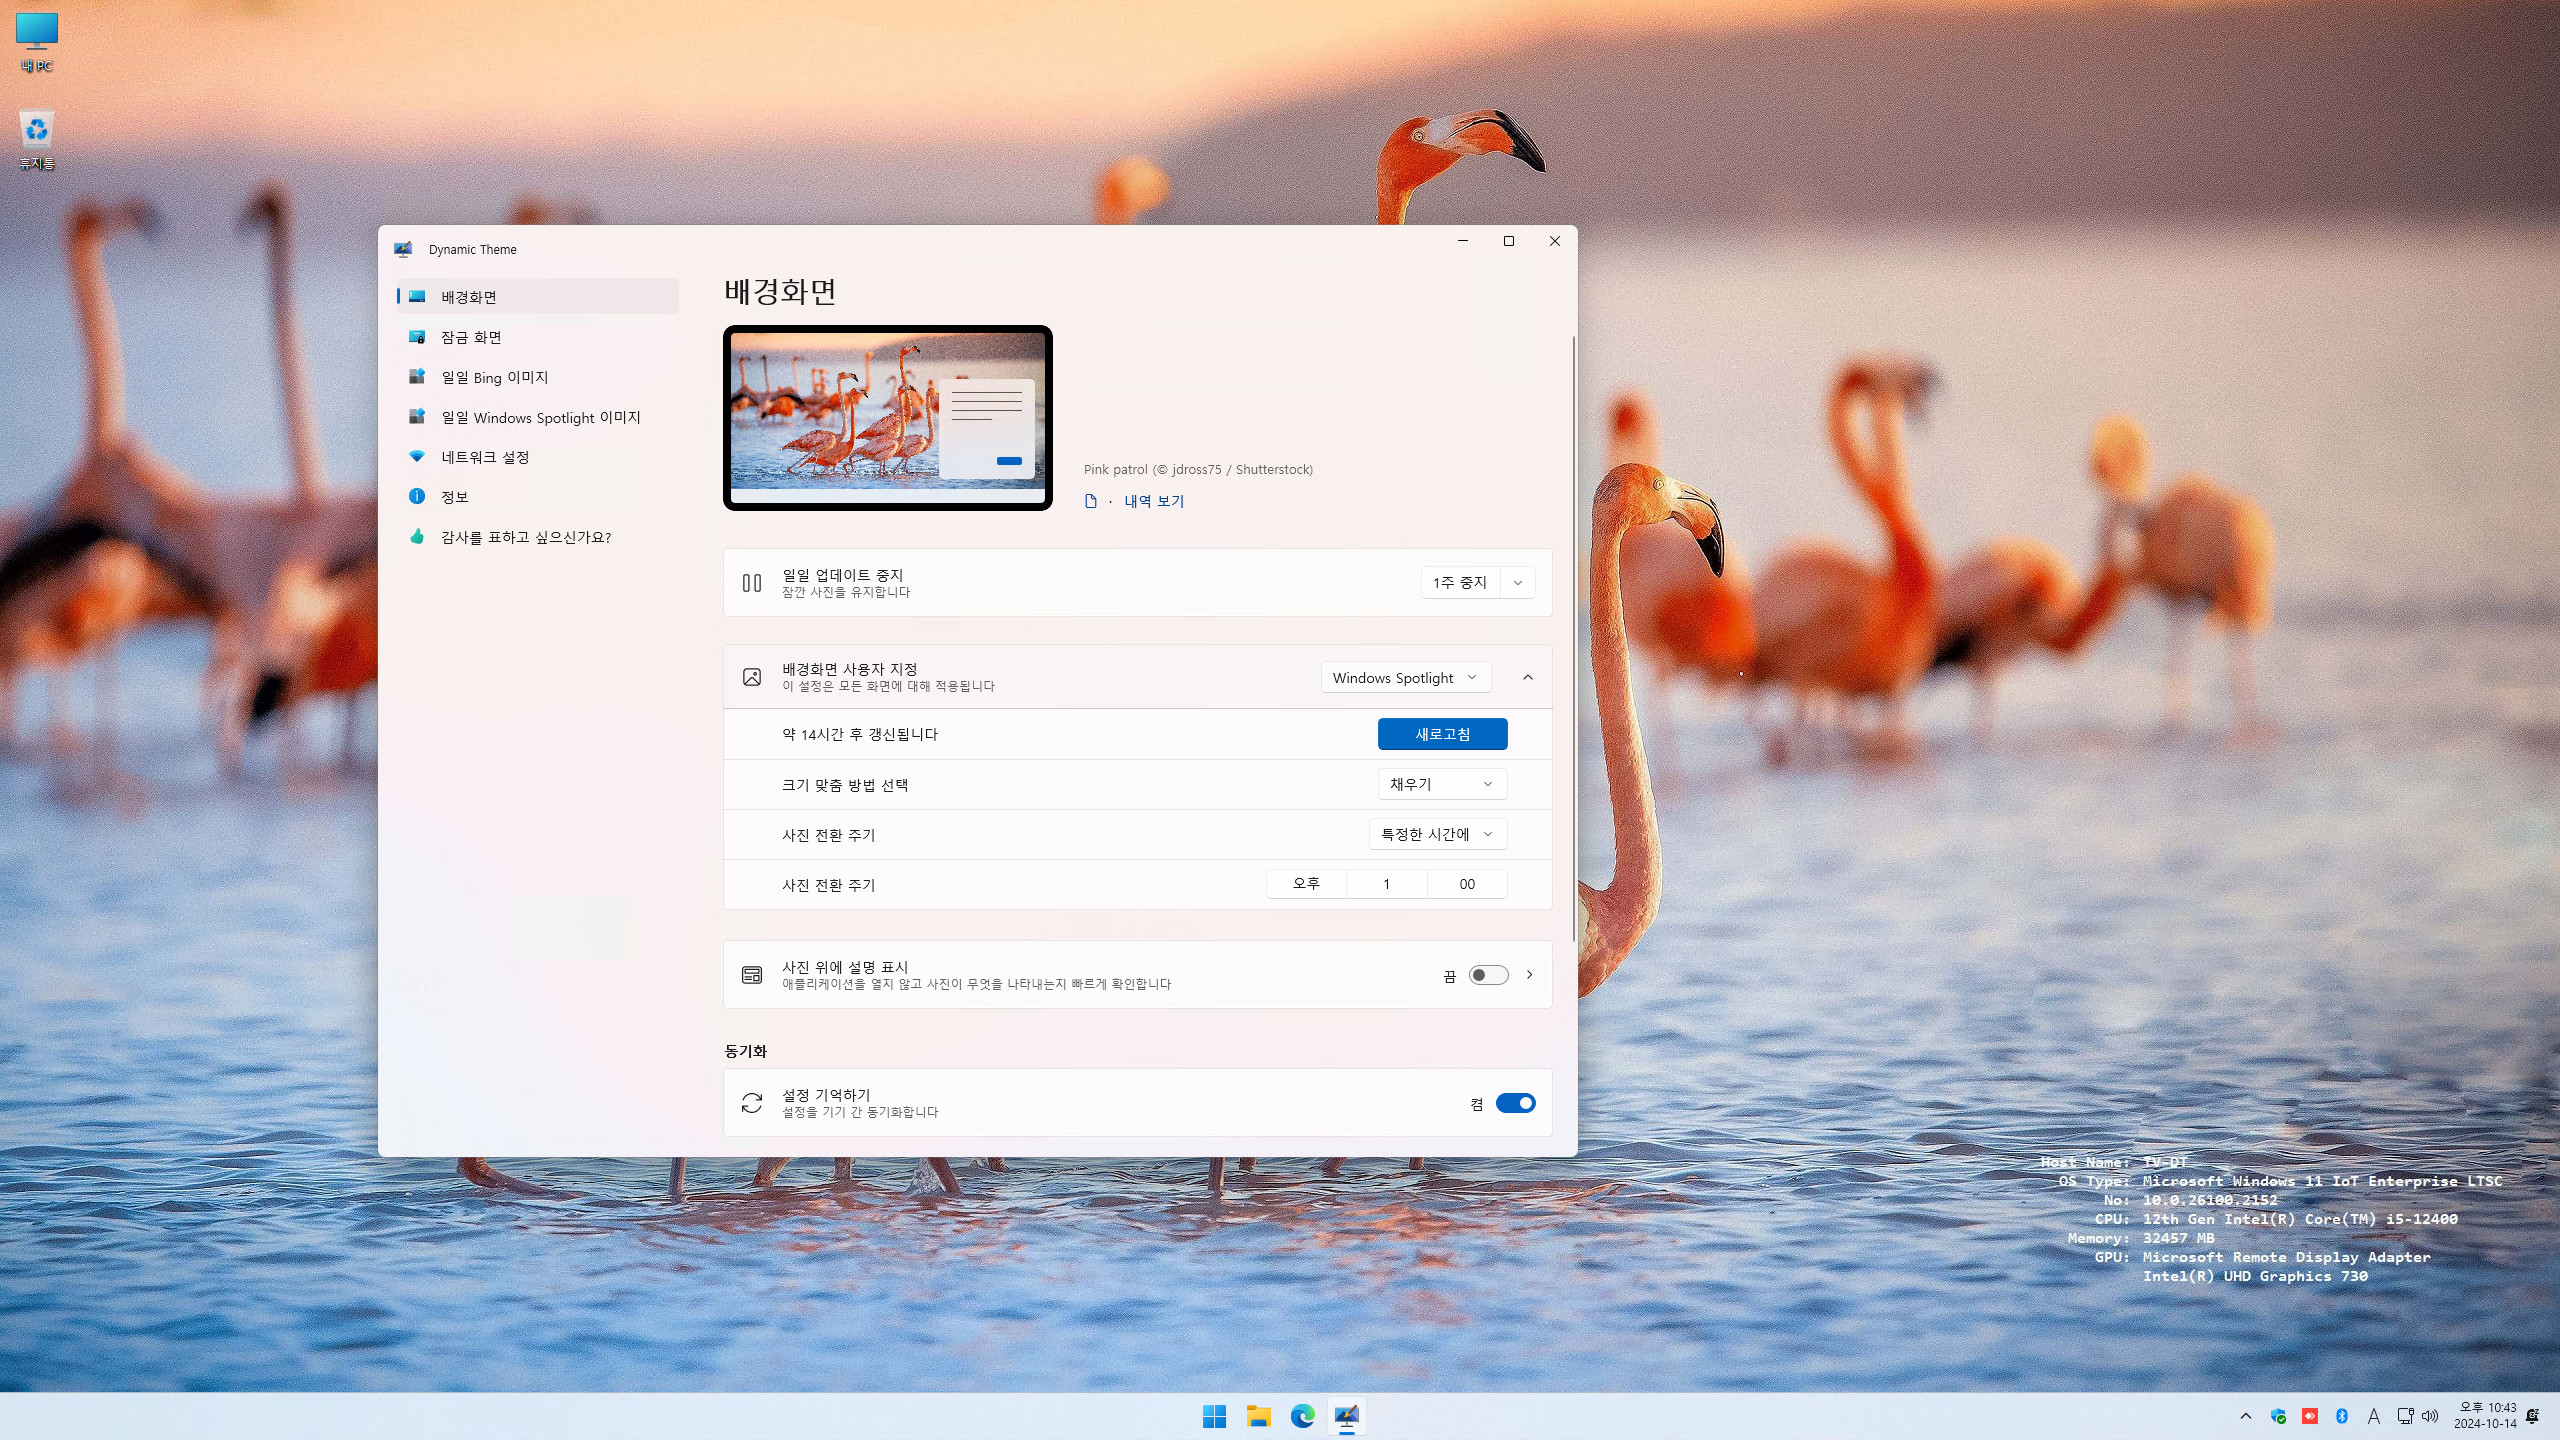Viewport: 2560px width, 1440px height.
Task: Click the caption card icon for 사진 위에 설명 표시
Action: click(752, 975)
